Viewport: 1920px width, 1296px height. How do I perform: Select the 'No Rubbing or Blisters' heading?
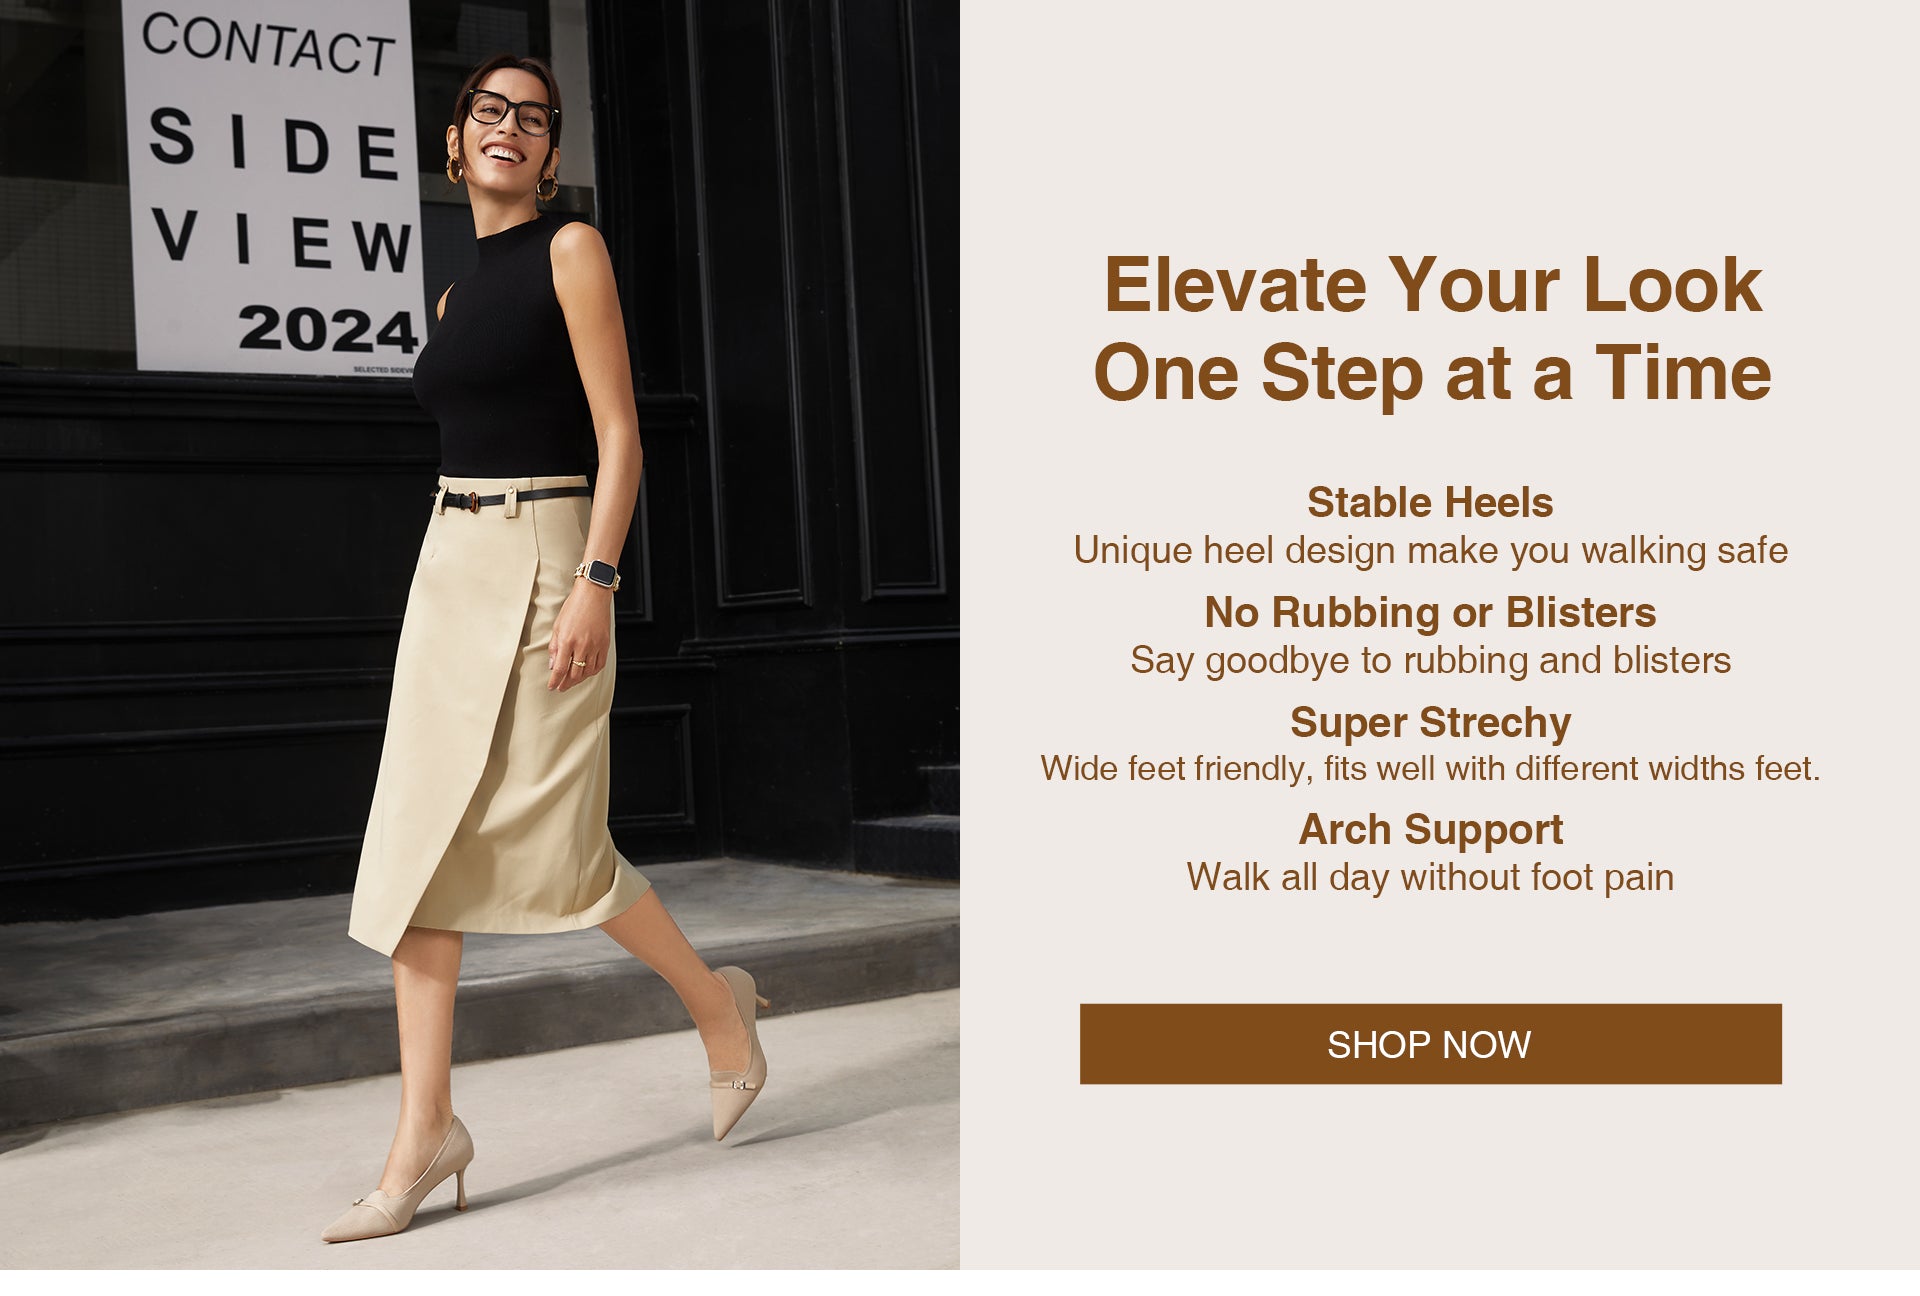tap(1430, 612)
